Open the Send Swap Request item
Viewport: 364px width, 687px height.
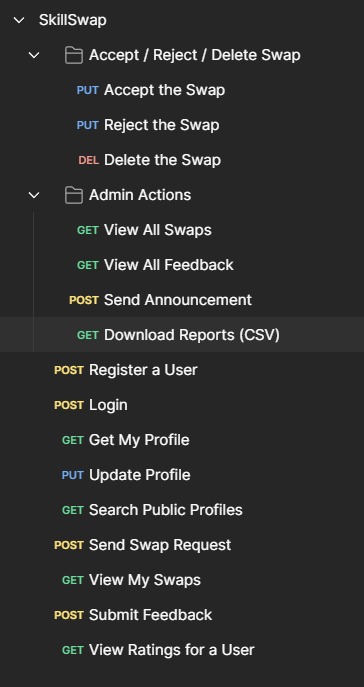pyautogui.click(x=182, y=545)
